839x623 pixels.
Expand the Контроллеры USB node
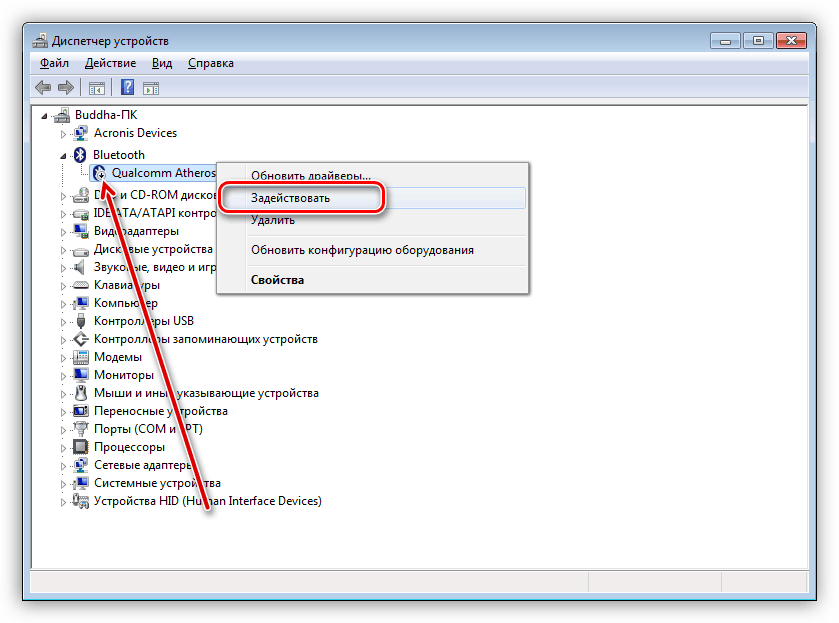(x=63, y=322)
